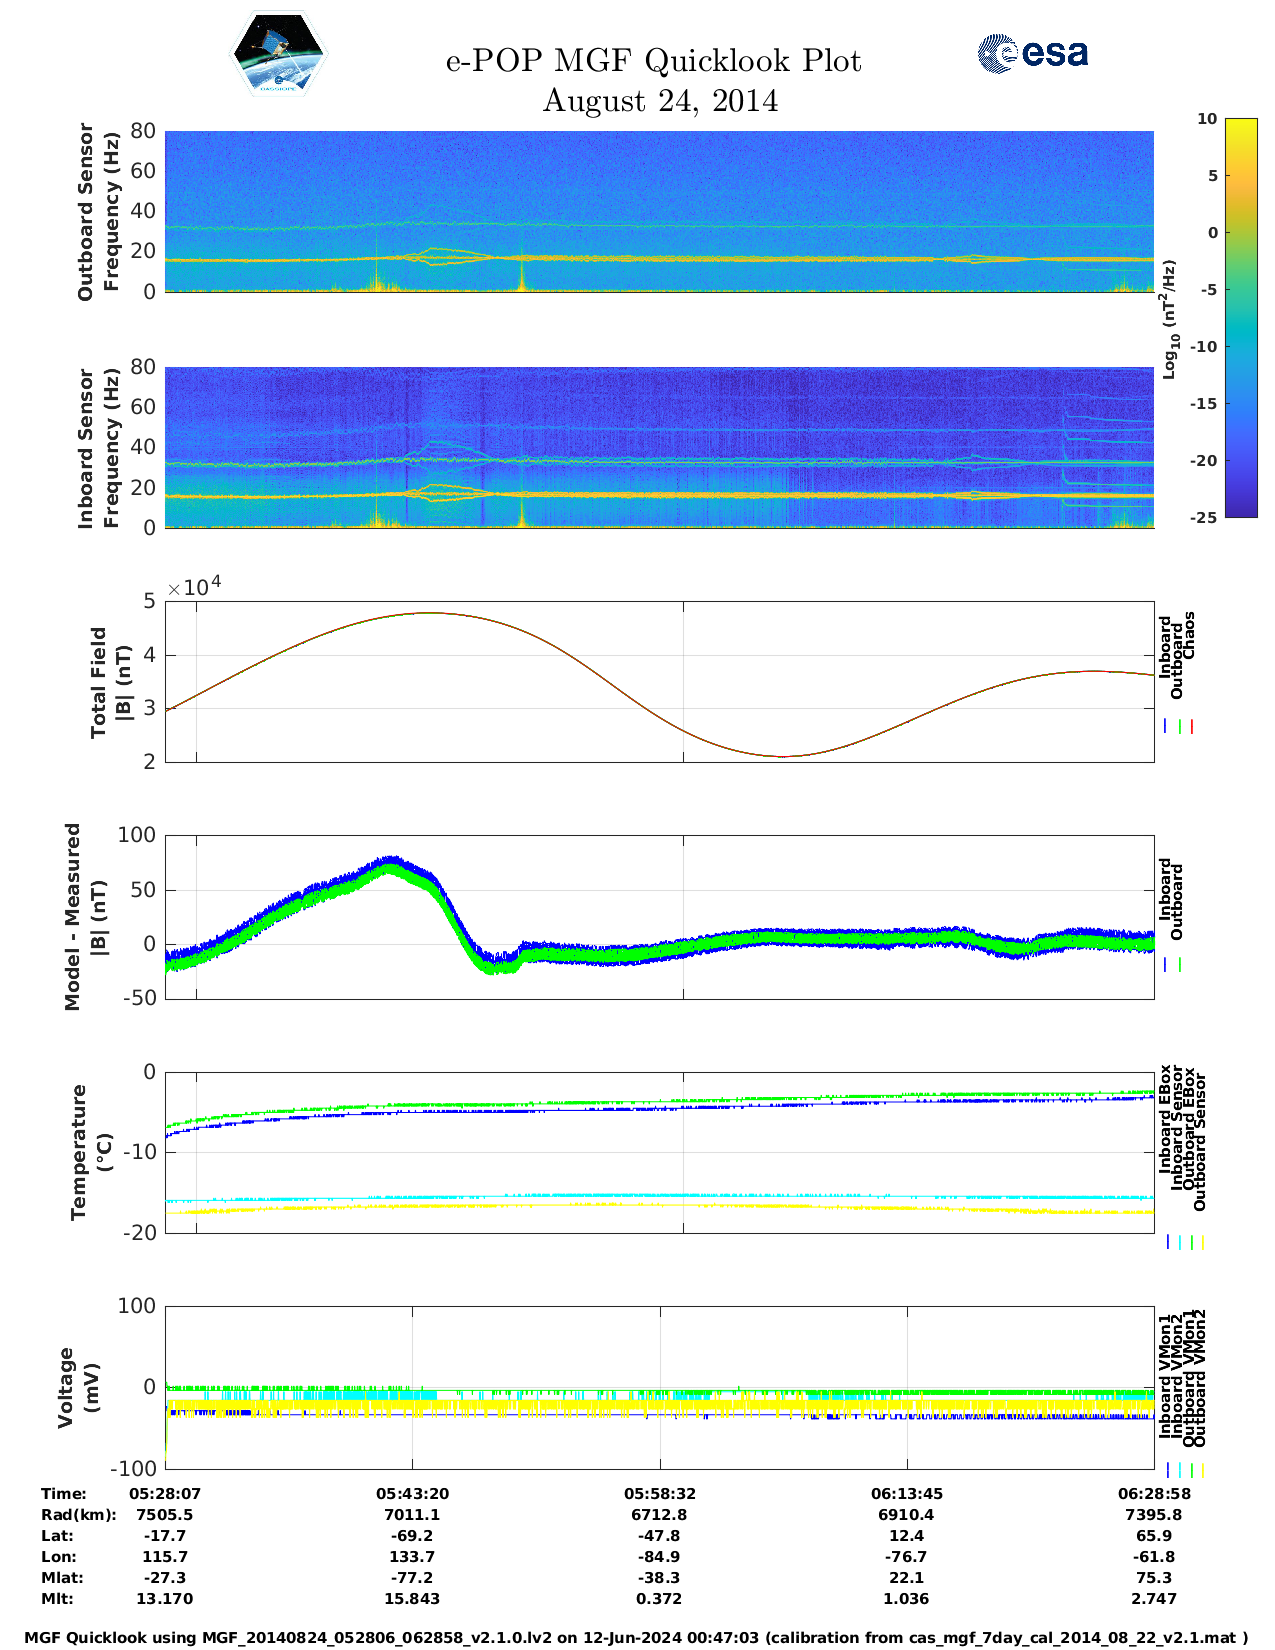
Task: Select the 05:43:20 time tick label
Action: [412, 1494]
